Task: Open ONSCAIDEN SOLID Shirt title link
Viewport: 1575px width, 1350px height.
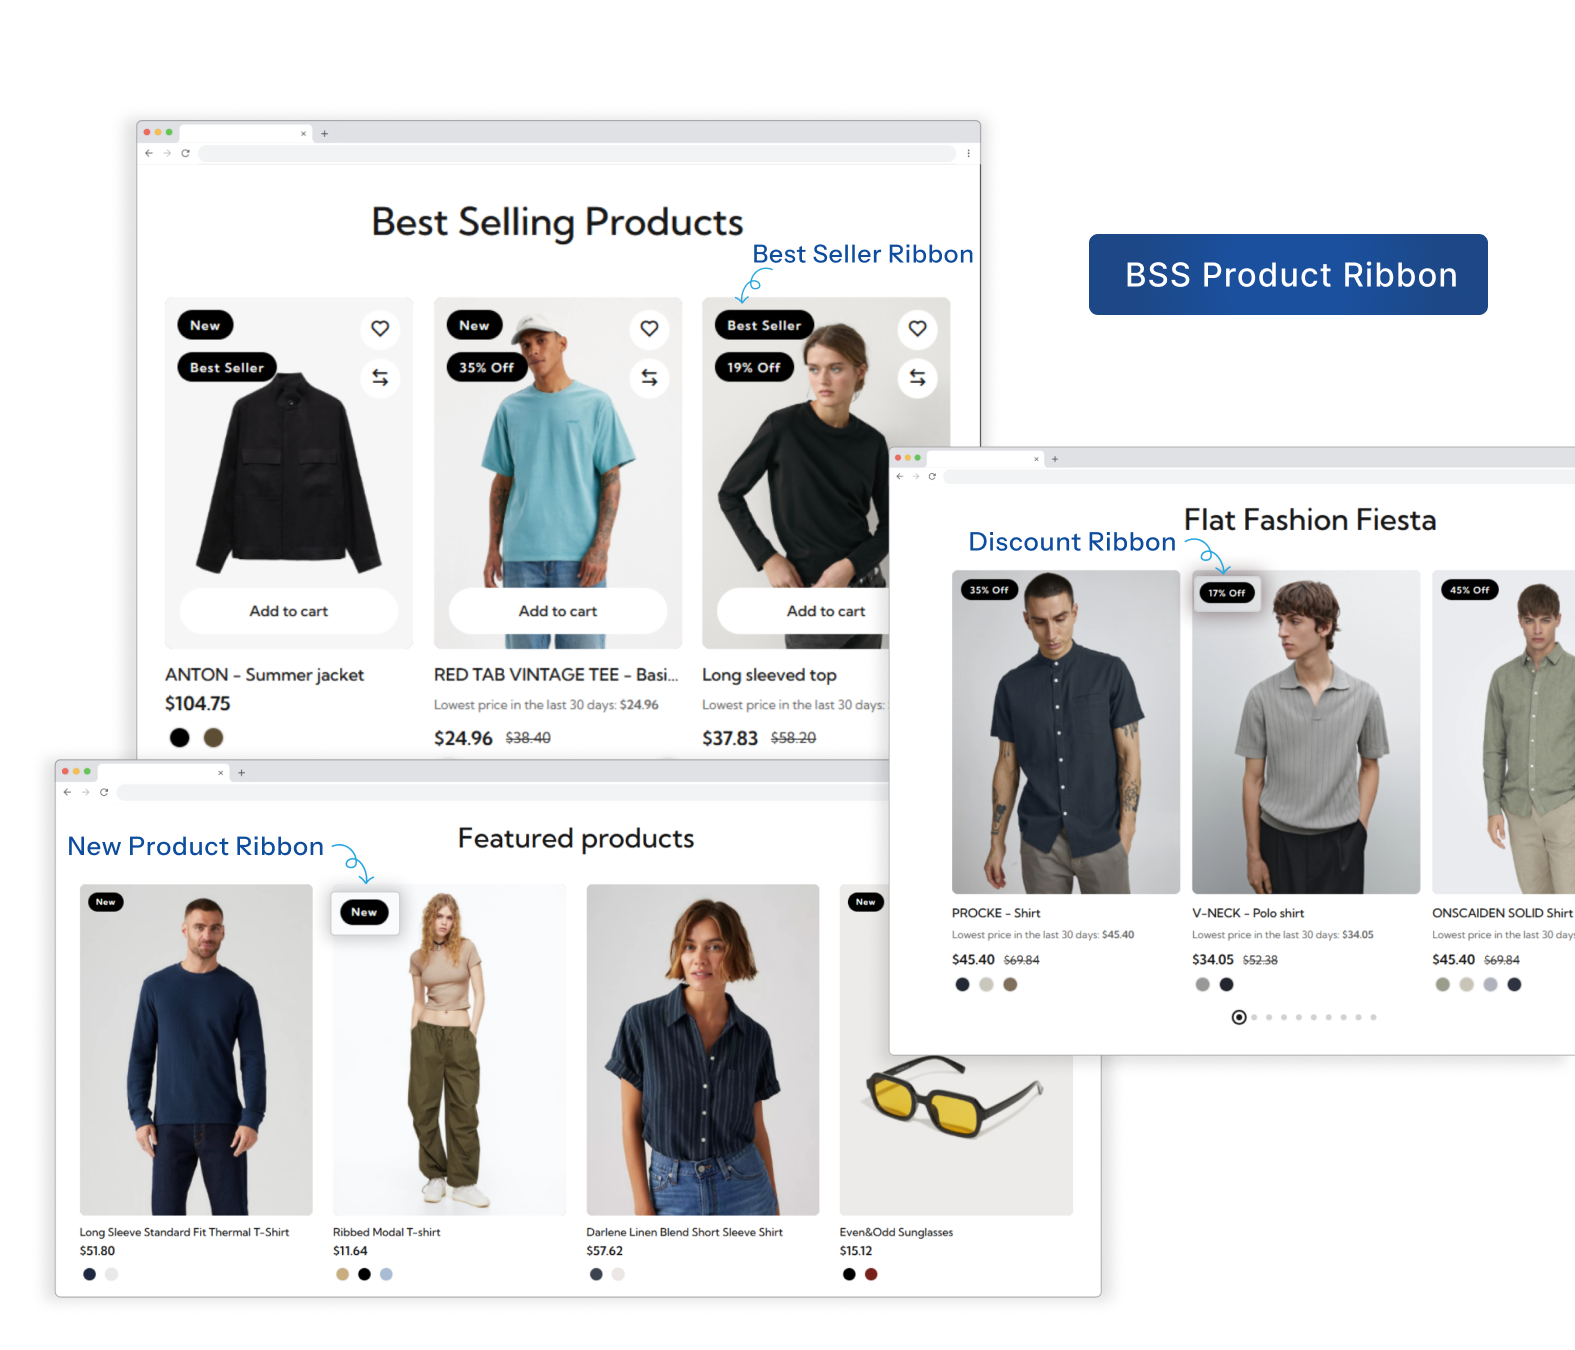Action: (1502, 913)
